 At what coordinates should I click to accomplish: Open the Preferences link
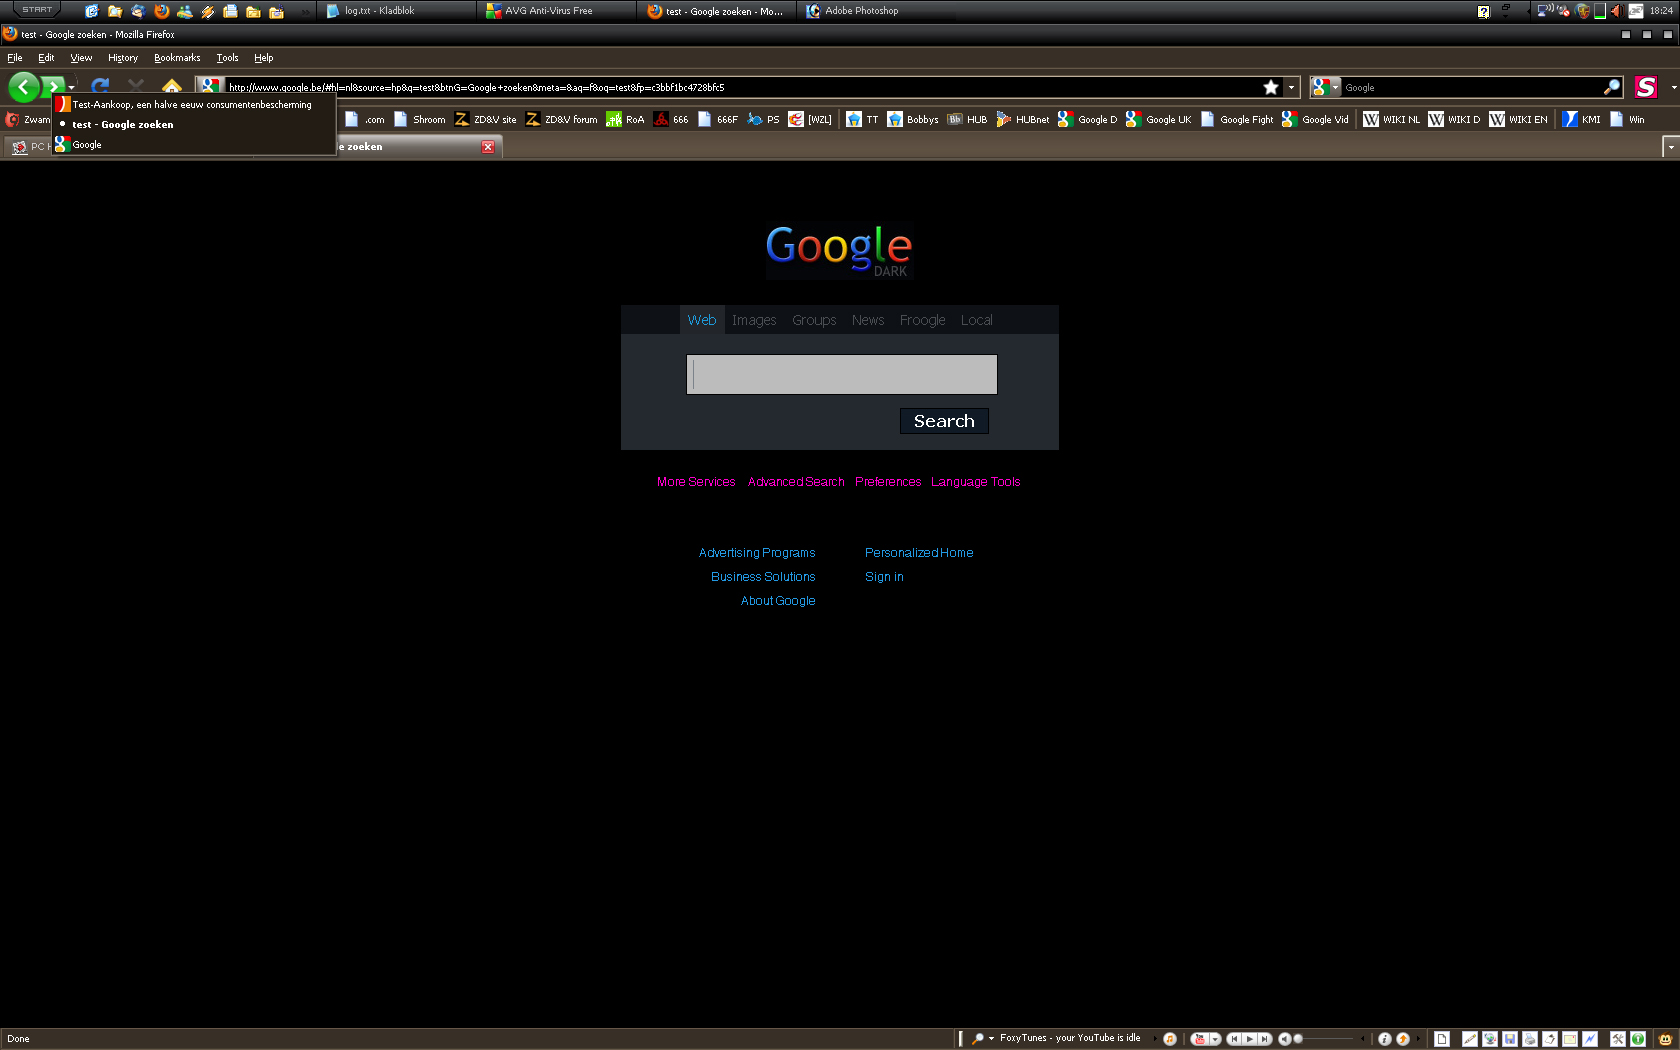click(888, 482)
